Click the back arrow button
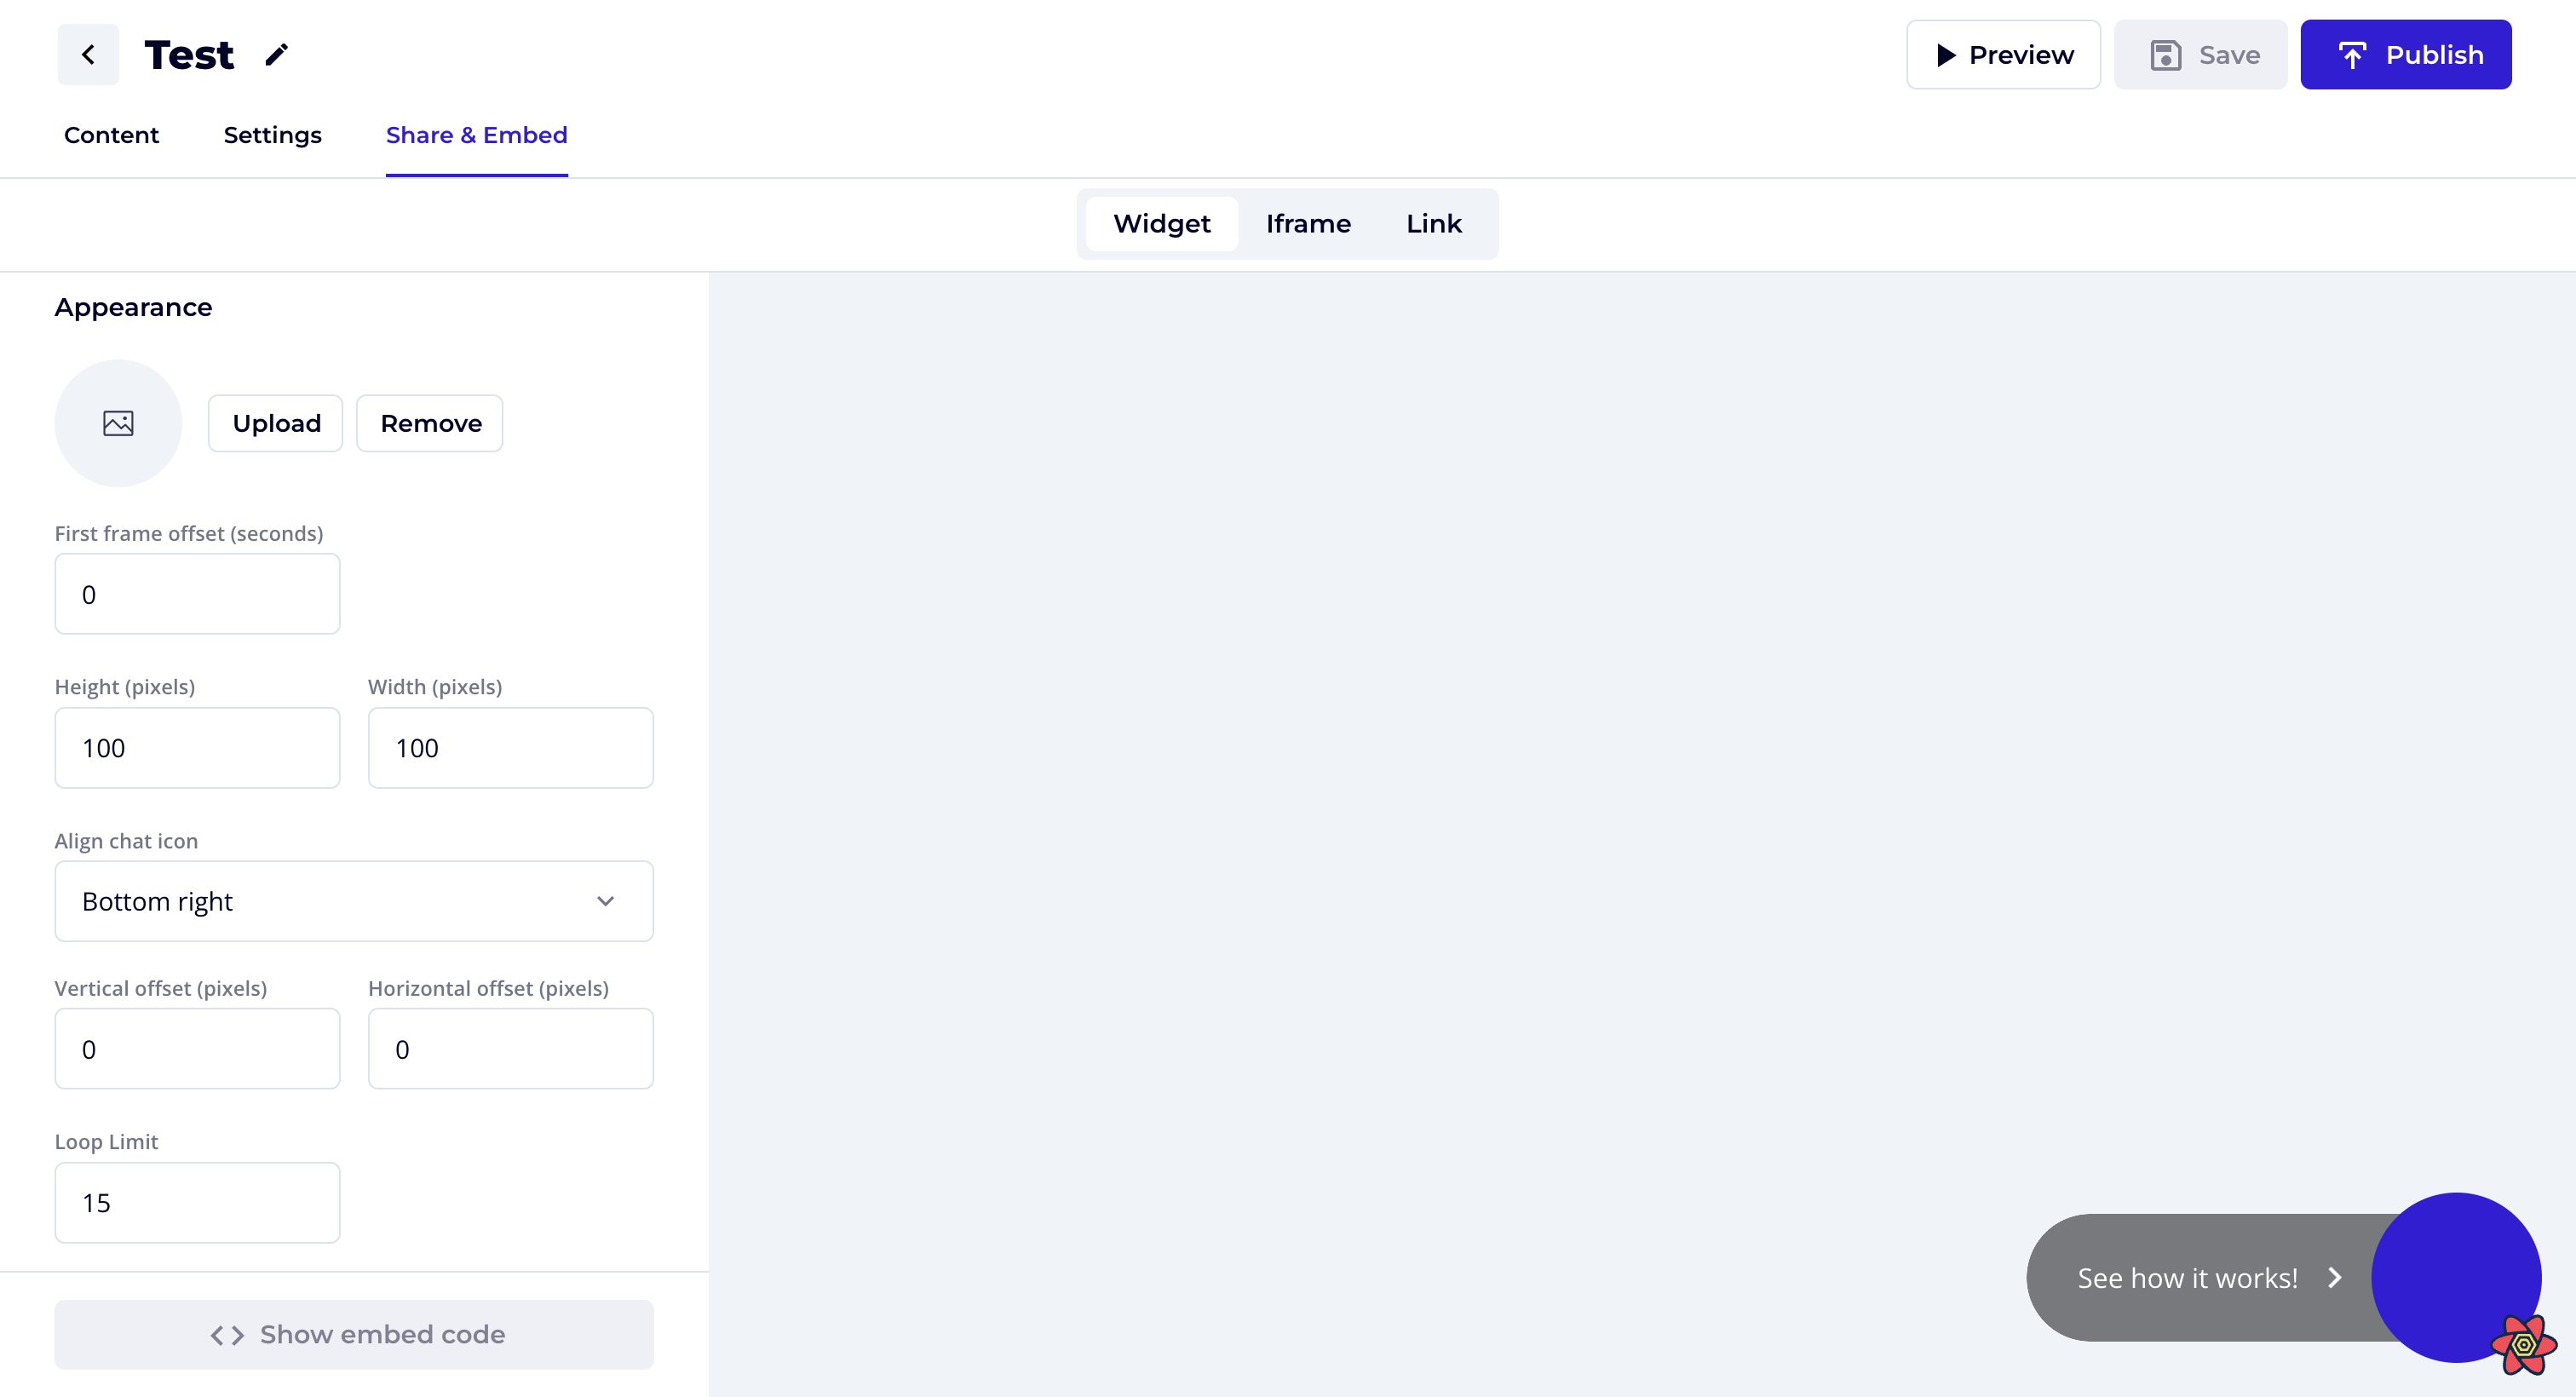 (88, 54)
